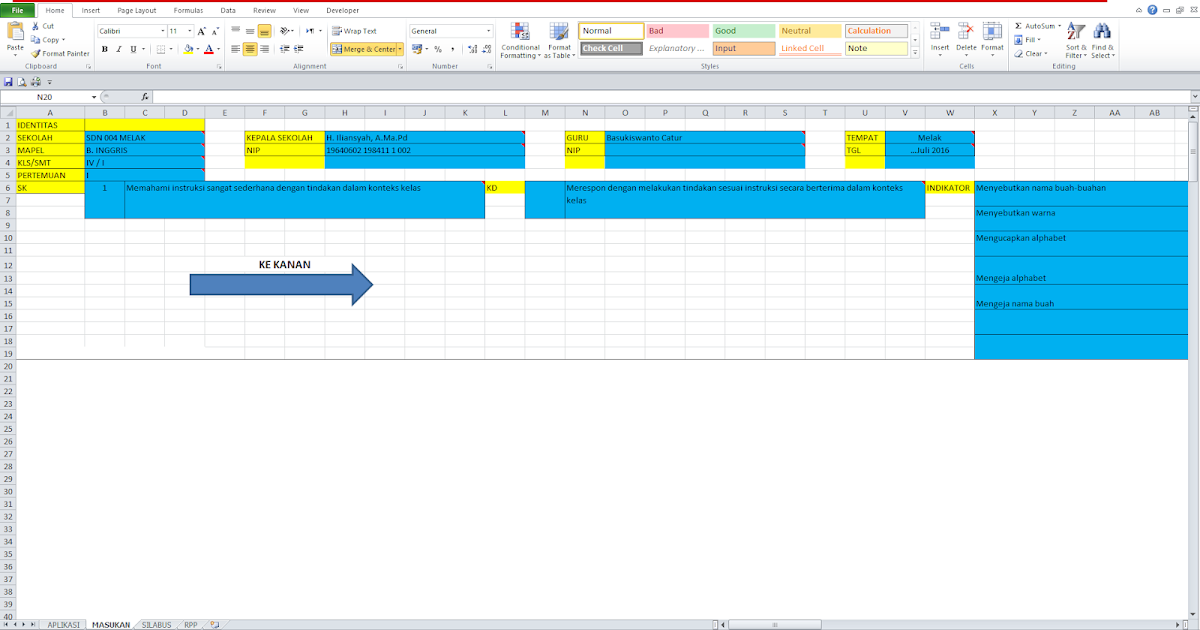Expand the cell styles gallery
This screenshot has height=630, width=1200.
[915, 51]
